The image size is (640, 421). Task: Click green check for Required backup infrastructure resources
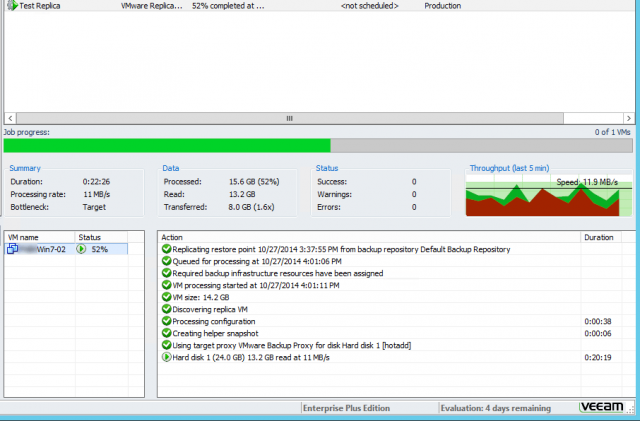pyautogui.click(x=166, y=273)
